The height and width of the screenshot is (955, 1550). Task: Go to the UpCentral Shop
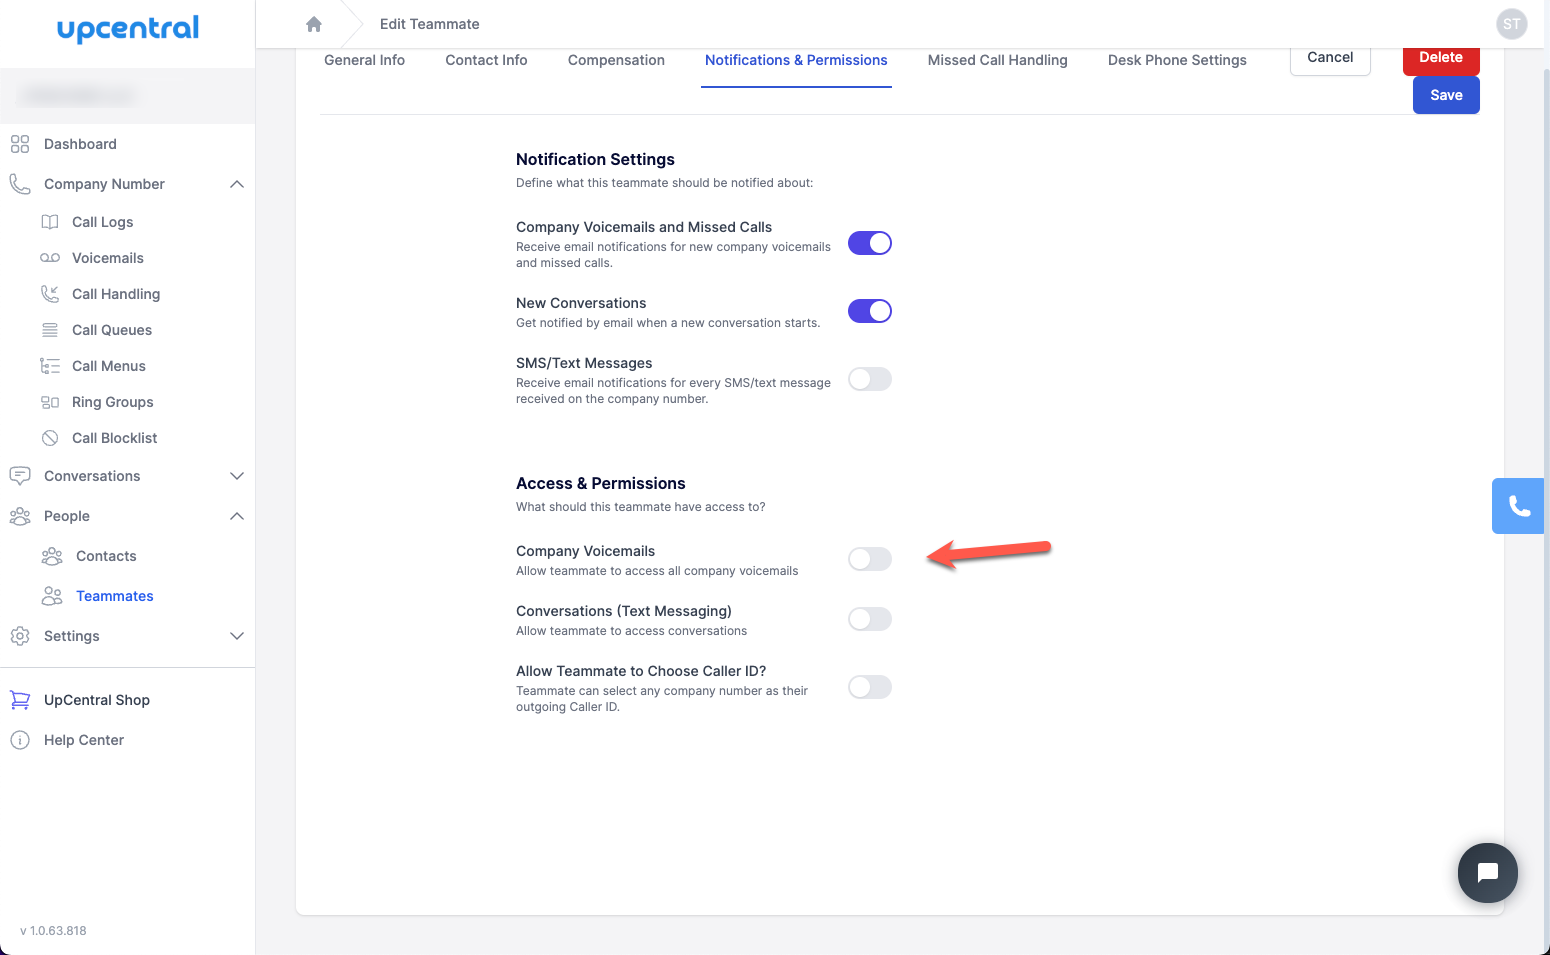(96, 699)
